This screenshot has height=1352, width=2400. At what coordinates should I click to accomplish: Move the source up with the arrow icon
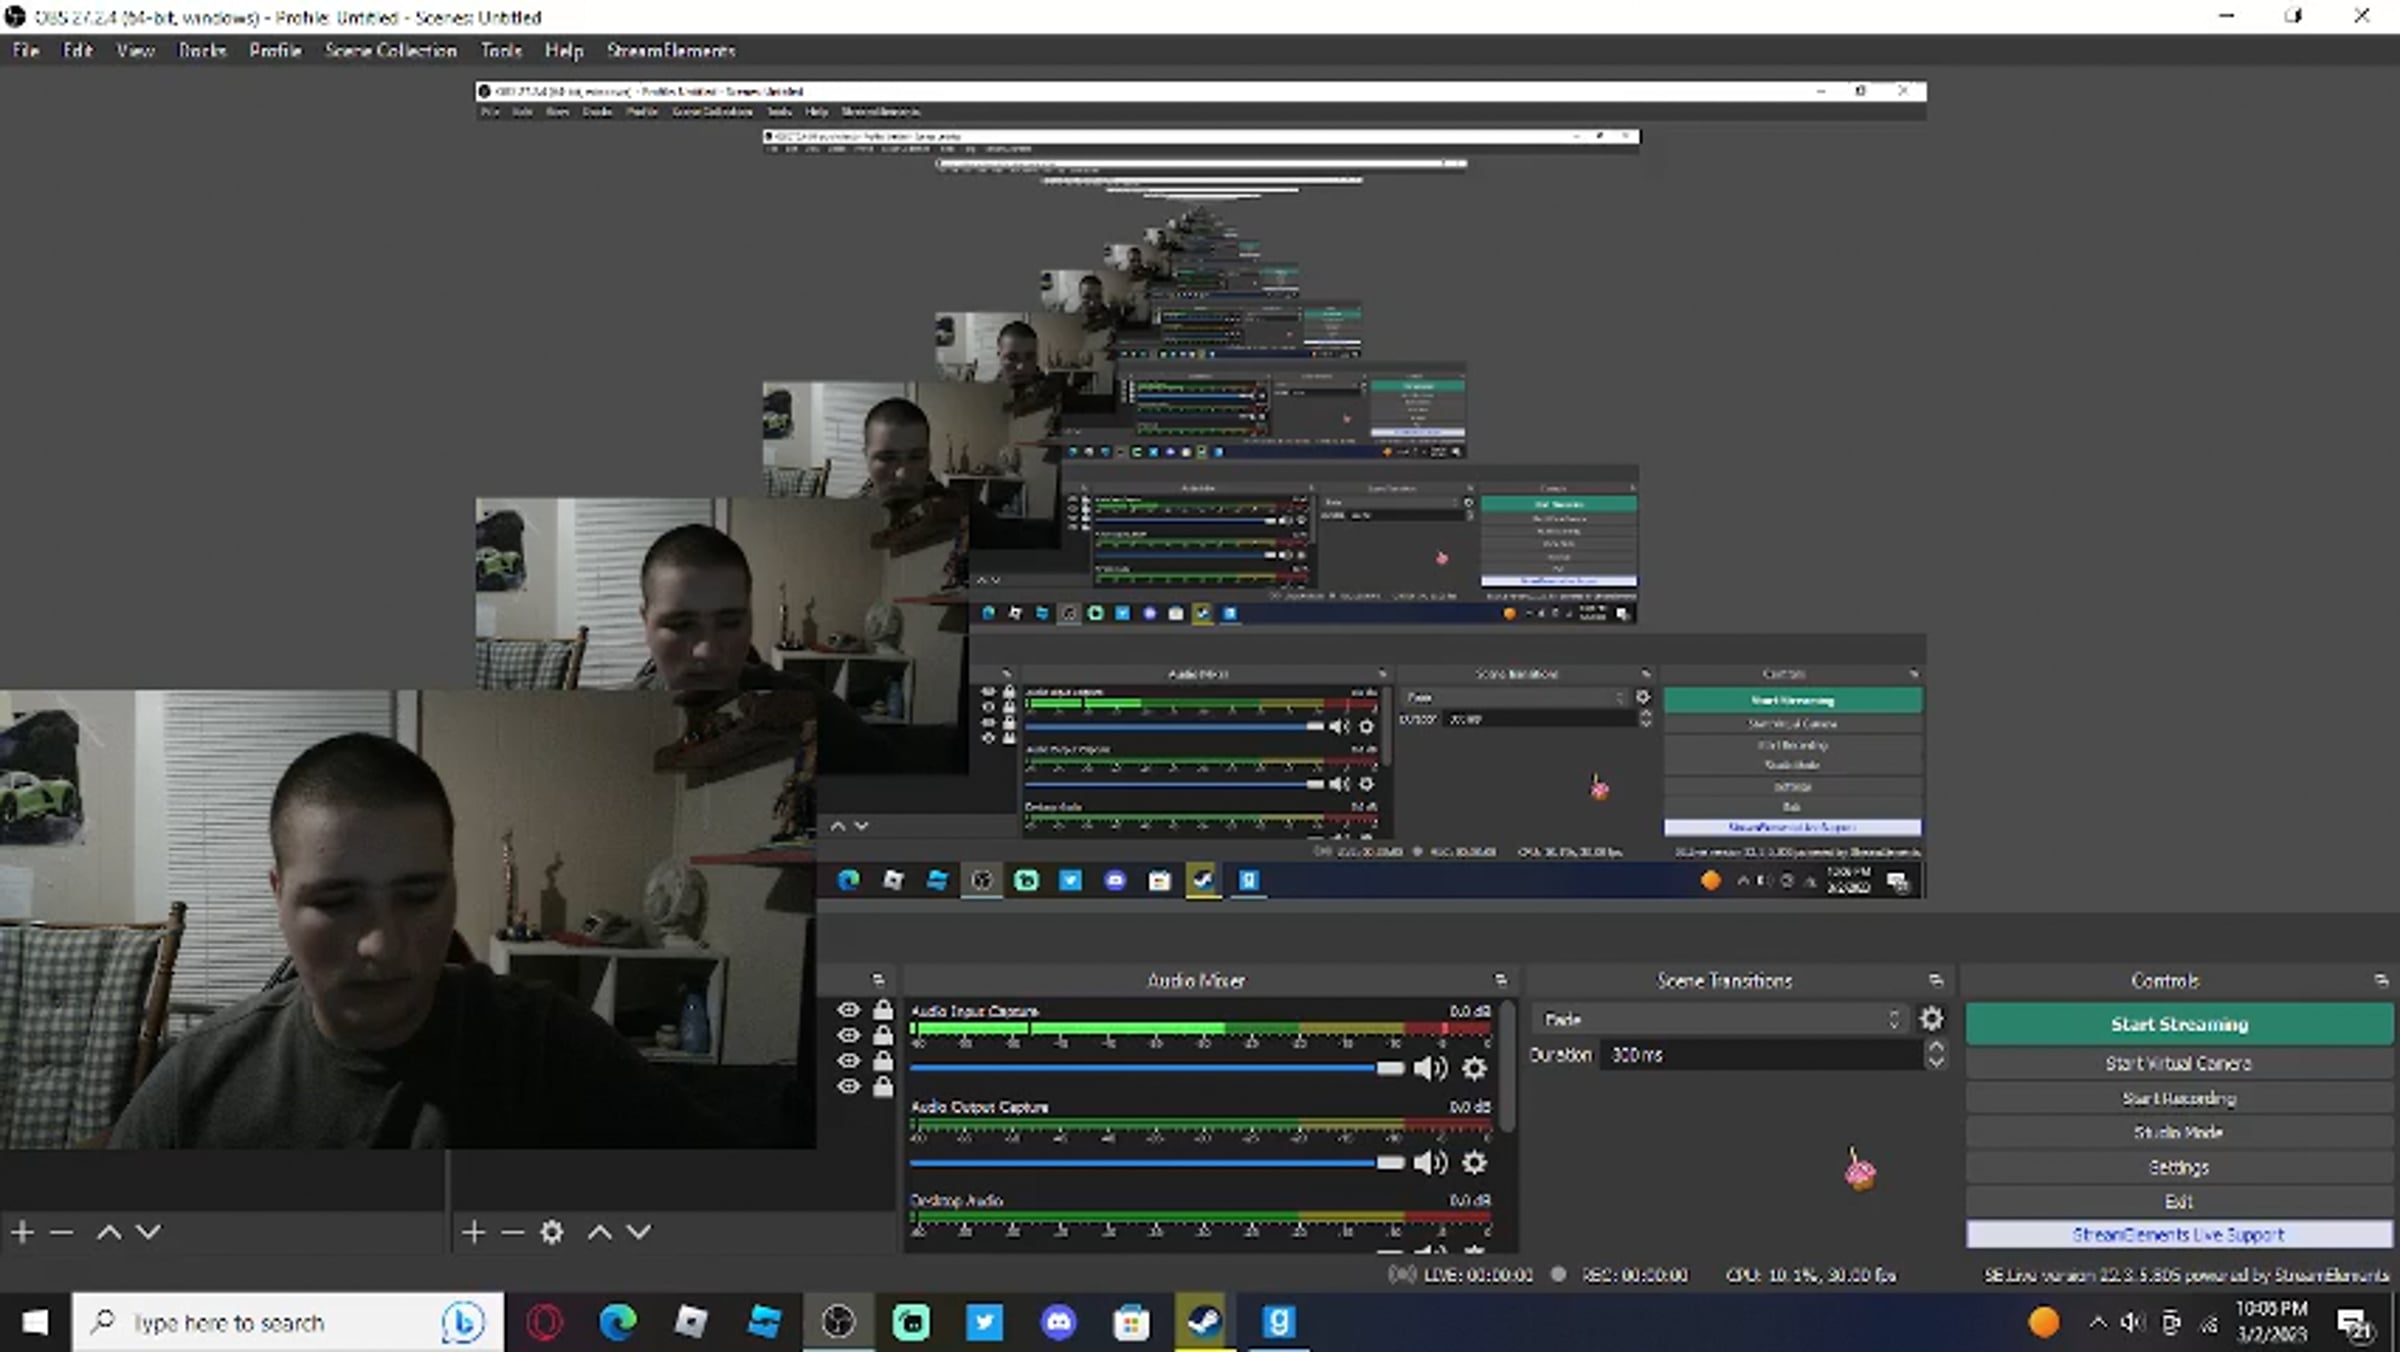(599, 1232)
